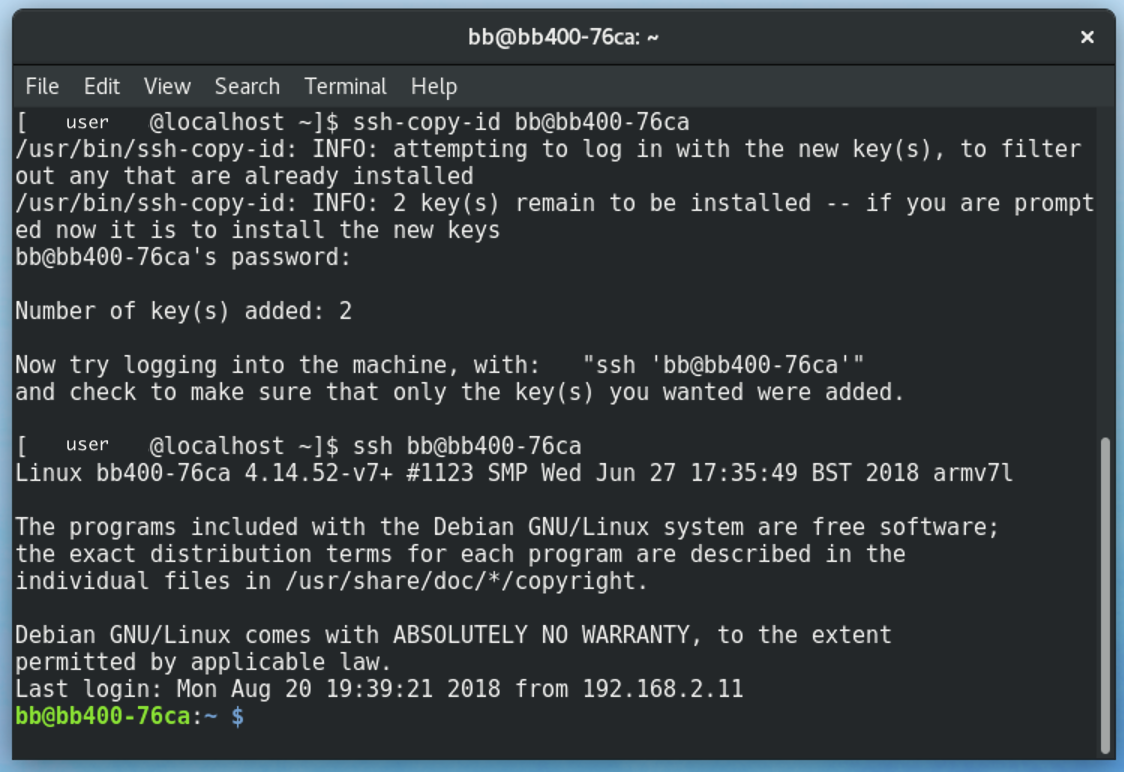Click the dollar sign of the last prompt
1124x772 pixels.
238,716
